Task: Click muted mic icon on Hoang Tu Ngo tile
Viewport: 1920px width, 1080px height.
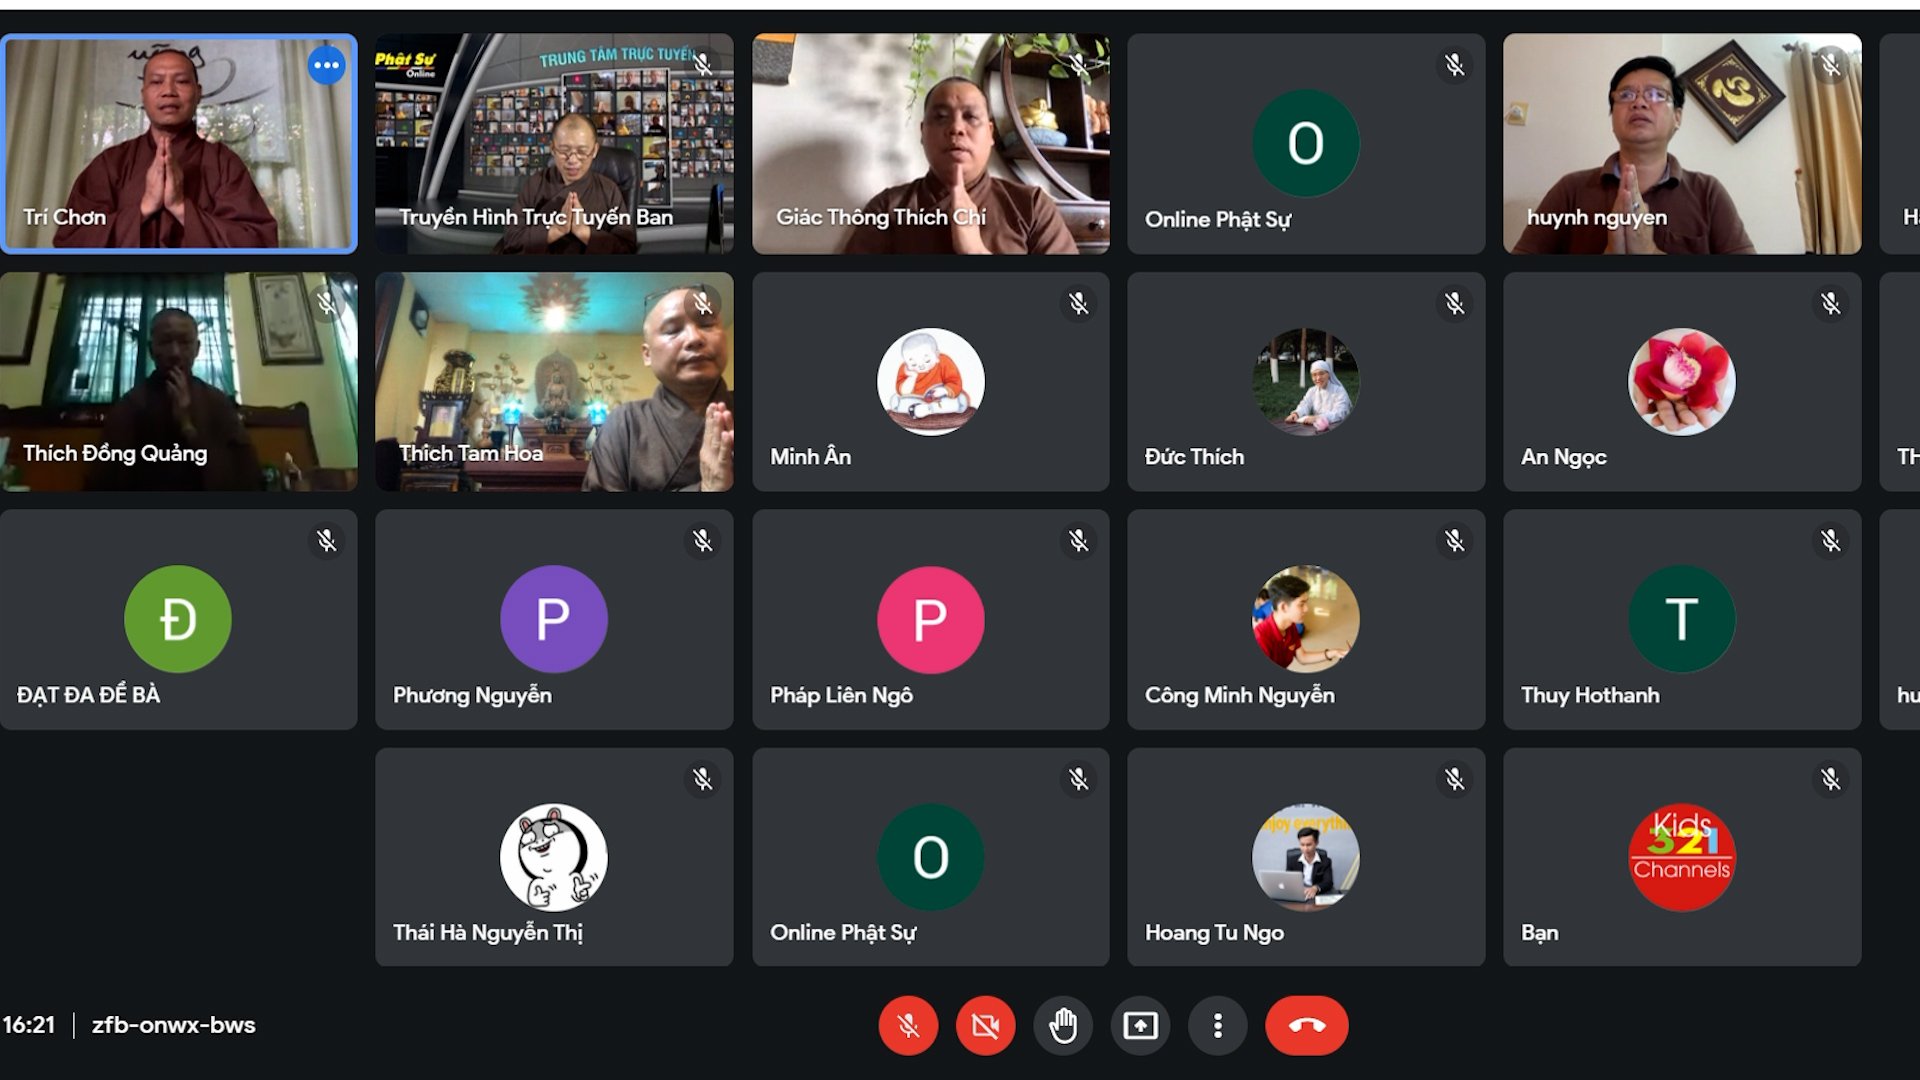Action: 1454,779
